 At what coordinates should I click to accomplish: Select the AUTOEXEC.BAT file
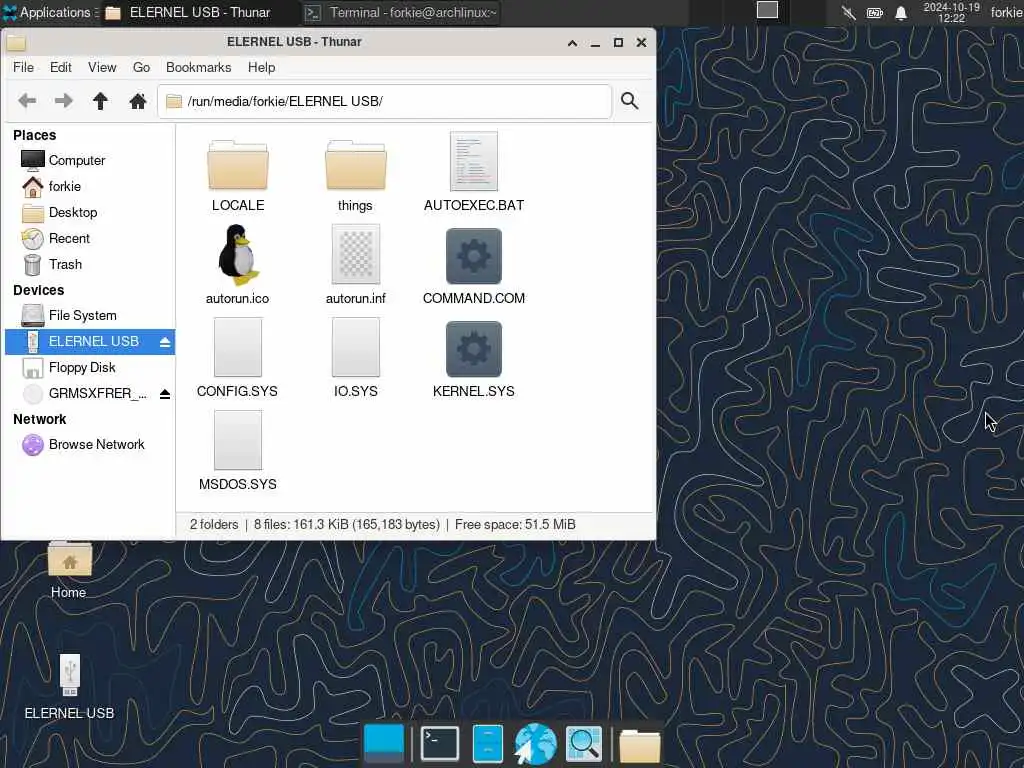pos(473,172)
